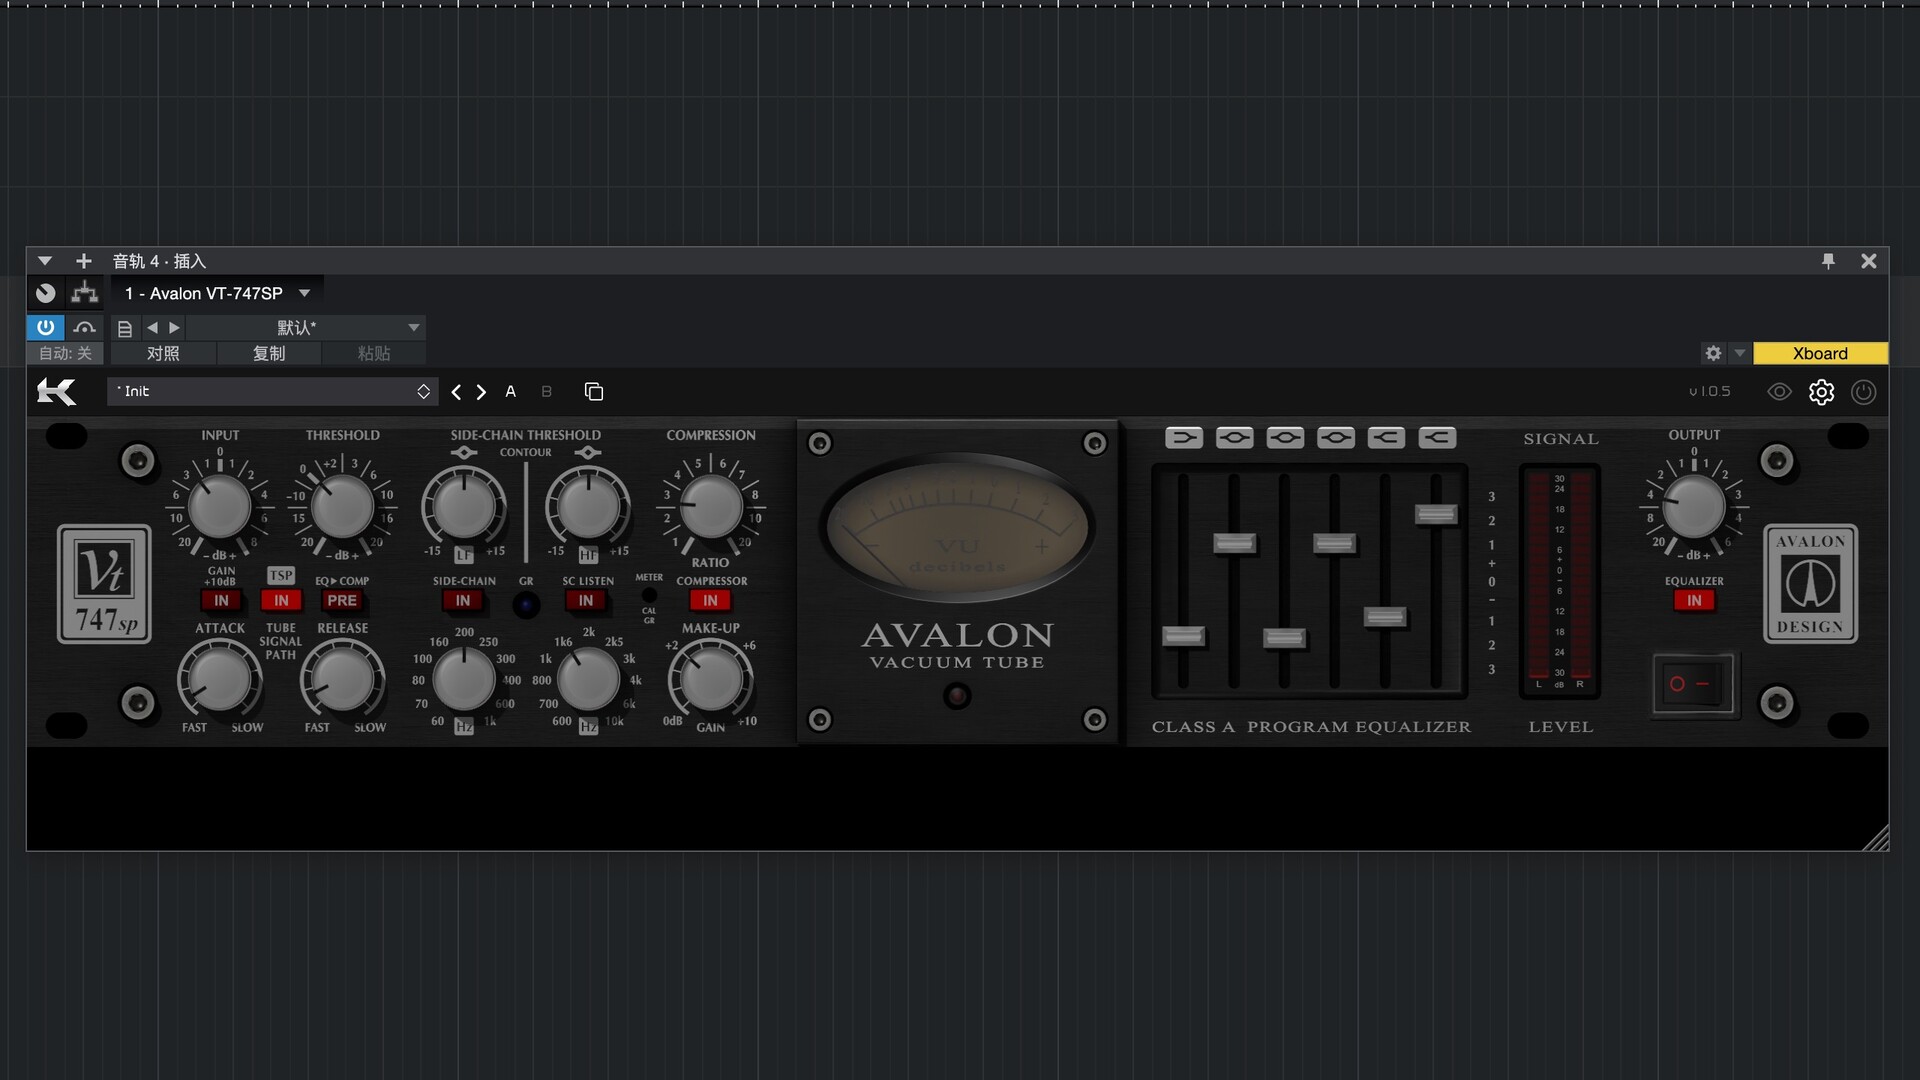Click the fifth EQ high-shelf shape button

(1386, 438)
